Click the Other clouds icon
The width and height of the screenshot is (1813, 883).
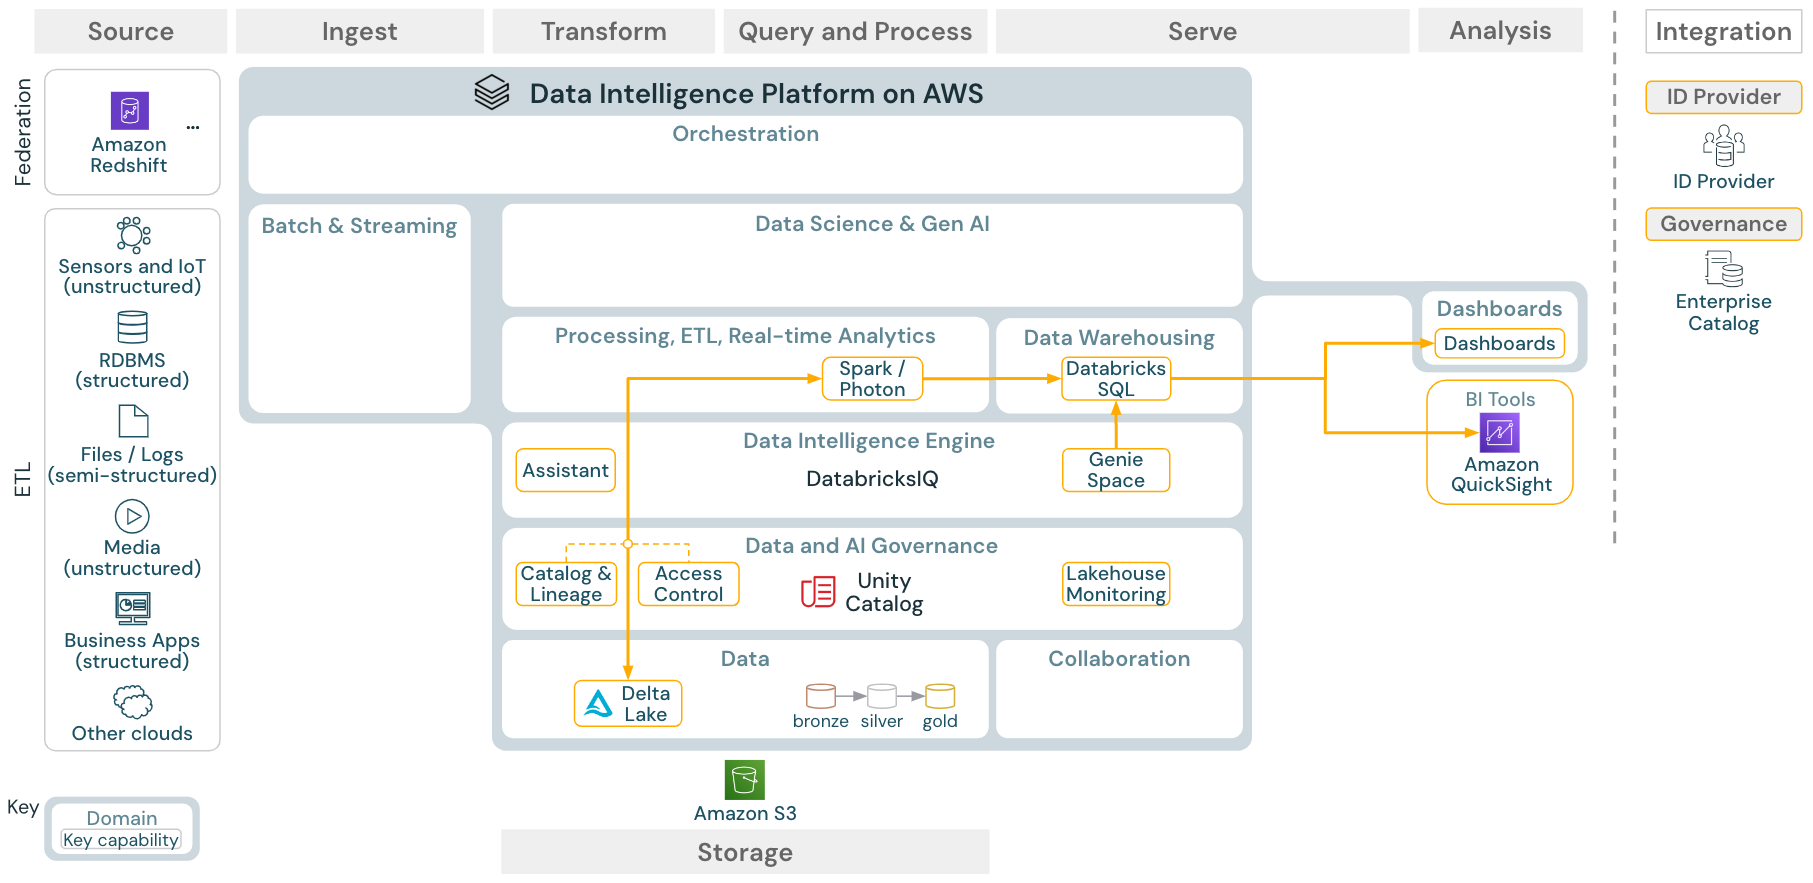132,702
